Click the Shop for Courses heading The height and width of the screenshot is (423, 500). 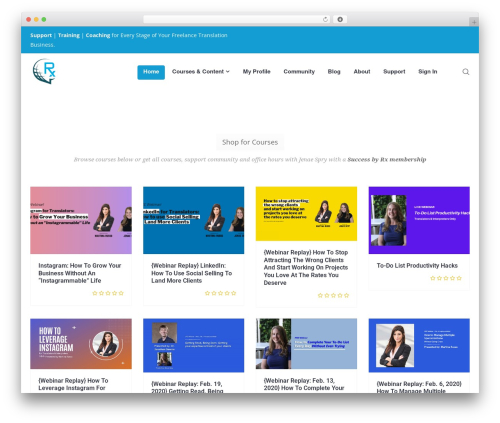[250, 142]
